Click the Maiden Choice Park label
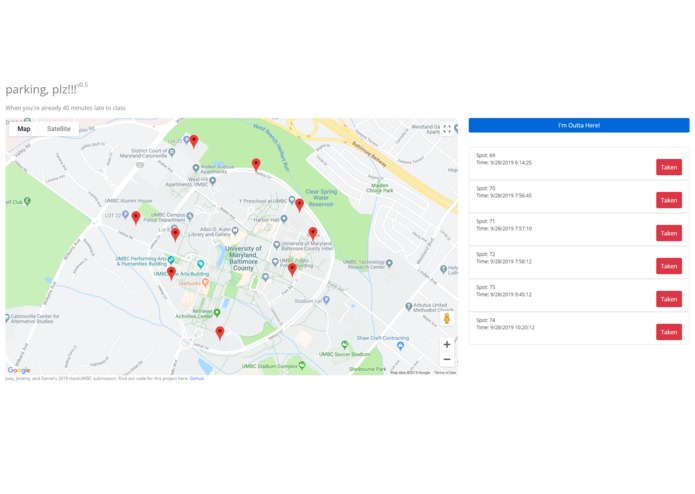This screenshot has height=494, width=695. (x=379, y=188)
